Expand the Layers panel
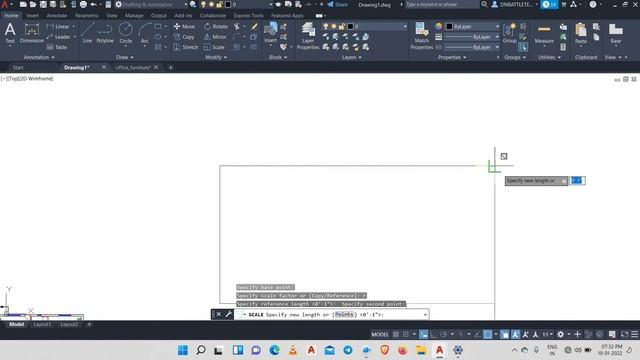This screenshot has height=360, width=640. click(351, 57)
